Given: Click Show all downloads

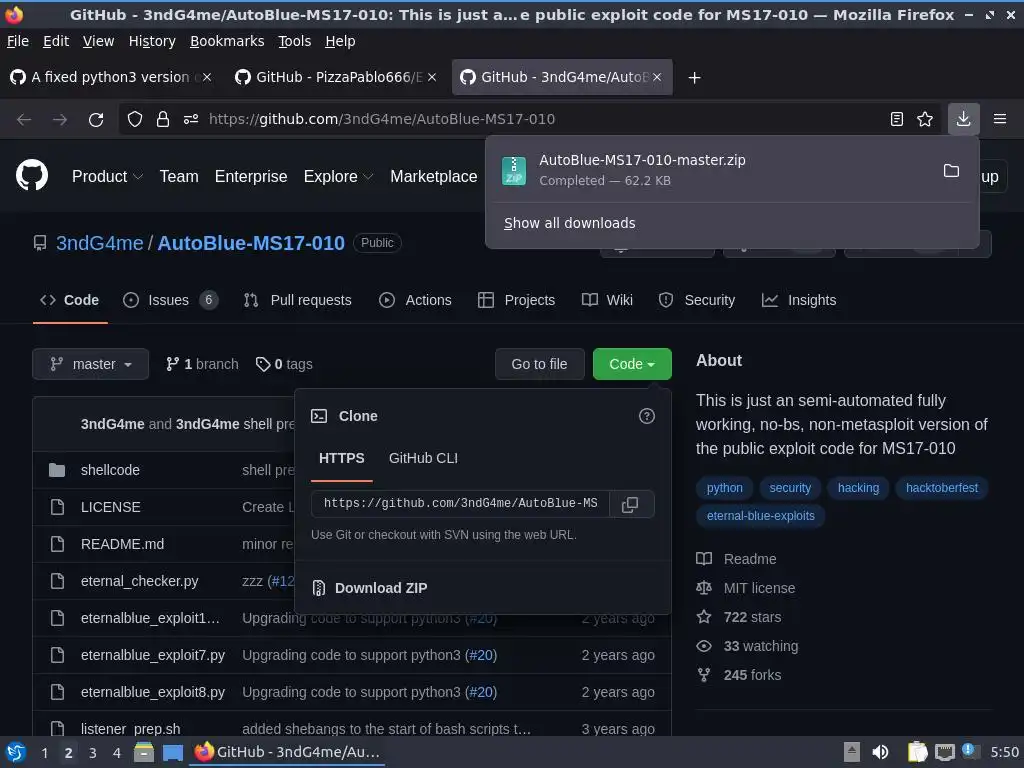Looking at the screenshot, I should pyautogui.click(x=569, y=223).
